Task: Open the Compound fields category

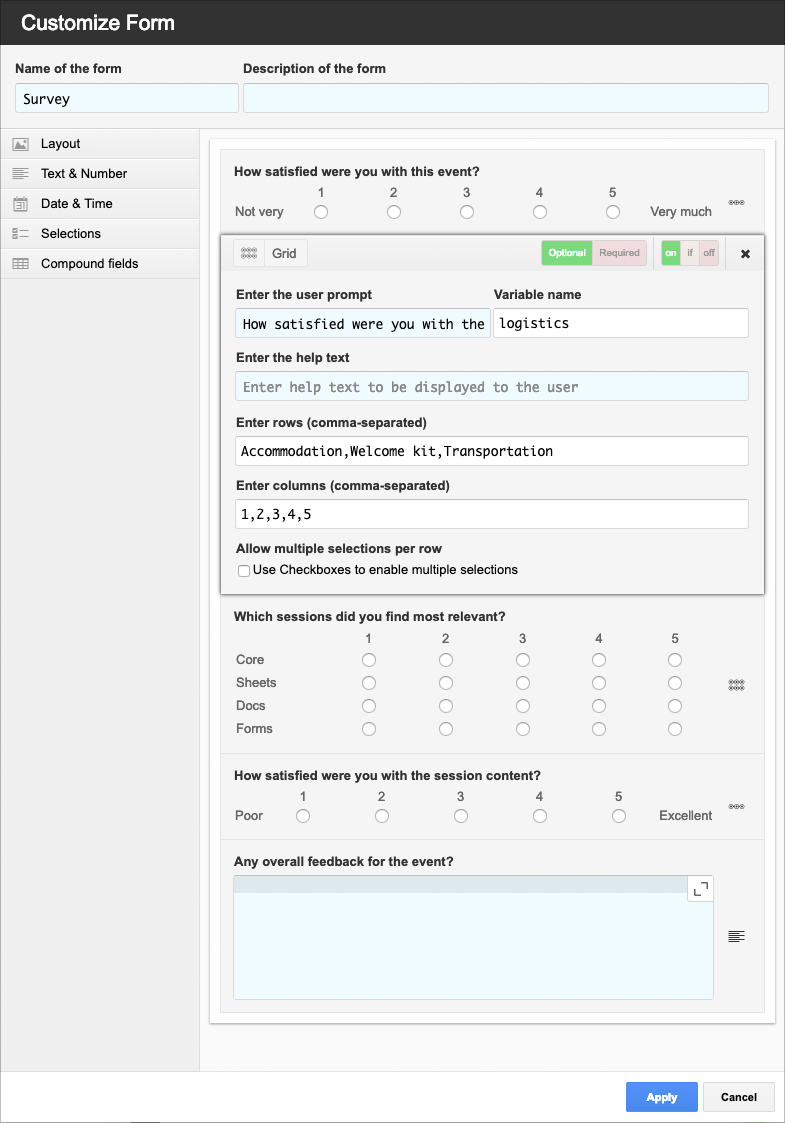Action: click(100, 264)
